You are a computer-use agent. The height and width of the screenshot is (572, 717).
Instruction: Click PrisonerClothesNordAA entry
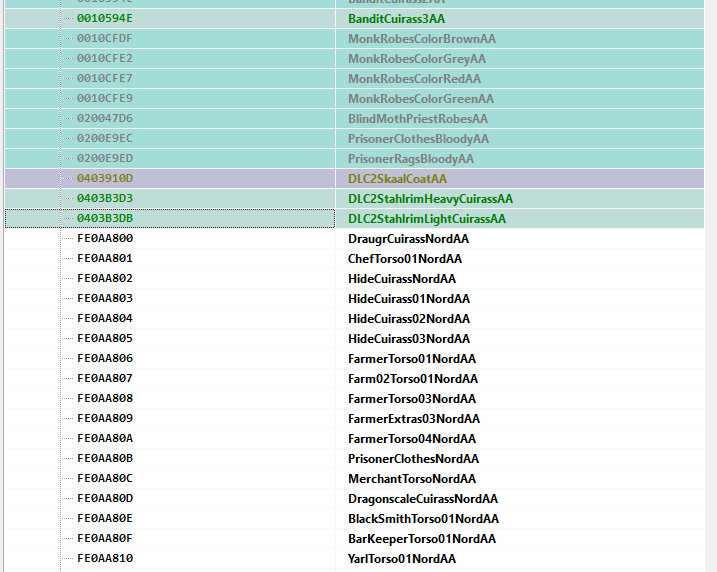413,459
